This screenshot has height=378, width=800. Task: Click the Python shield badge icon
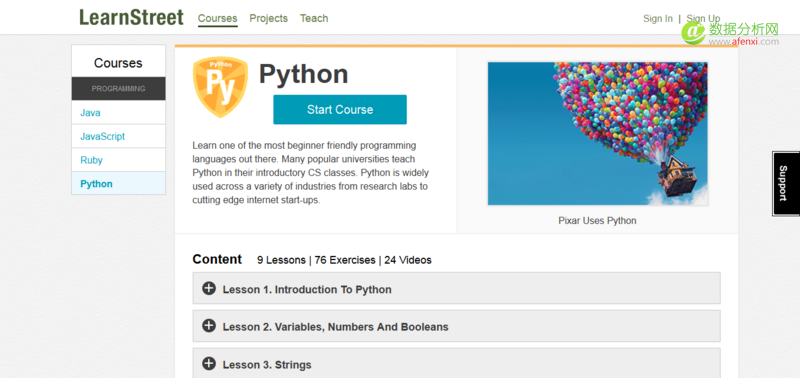pos(220,87)
